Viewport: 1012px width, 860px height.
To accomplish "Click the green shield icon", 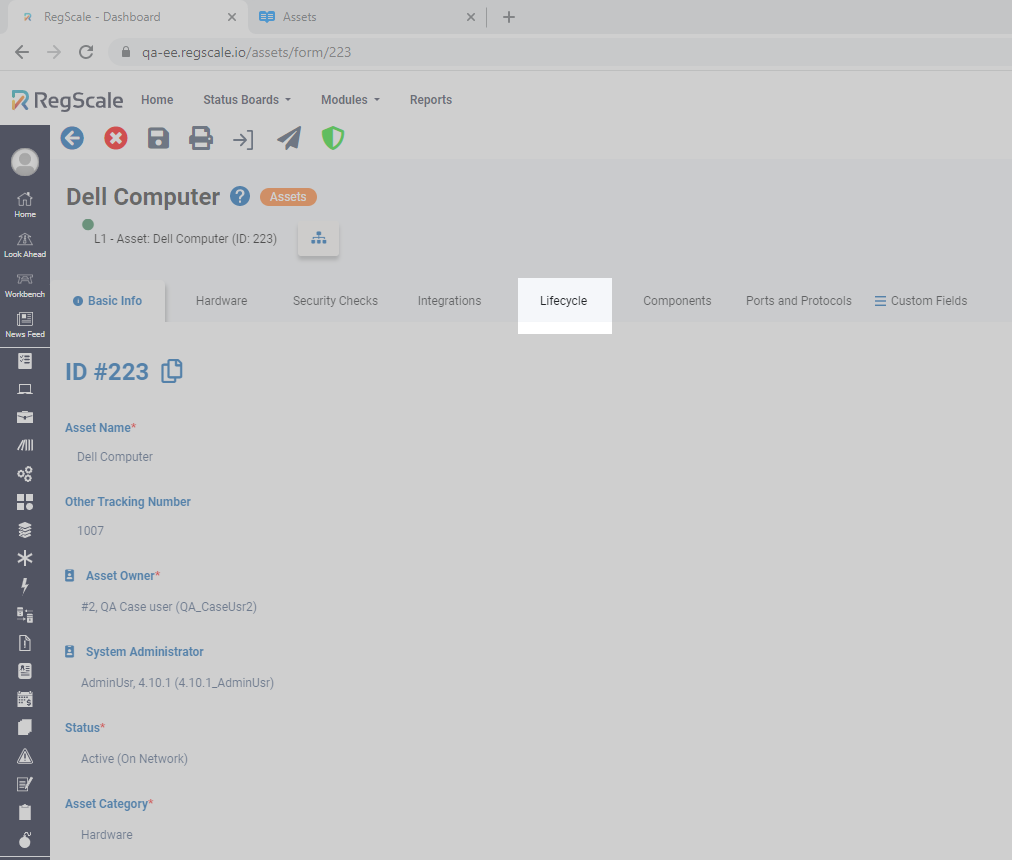I will [333, 138].
